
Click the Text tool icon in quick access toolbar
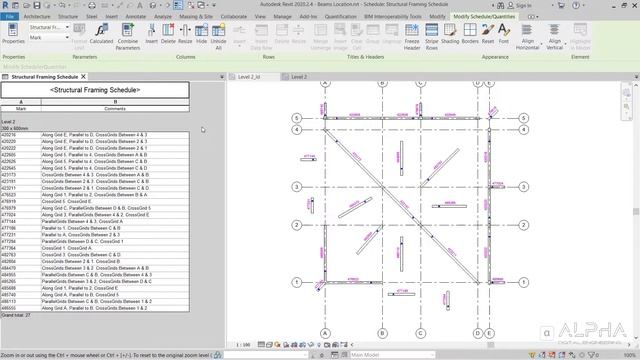pos(140,5)
